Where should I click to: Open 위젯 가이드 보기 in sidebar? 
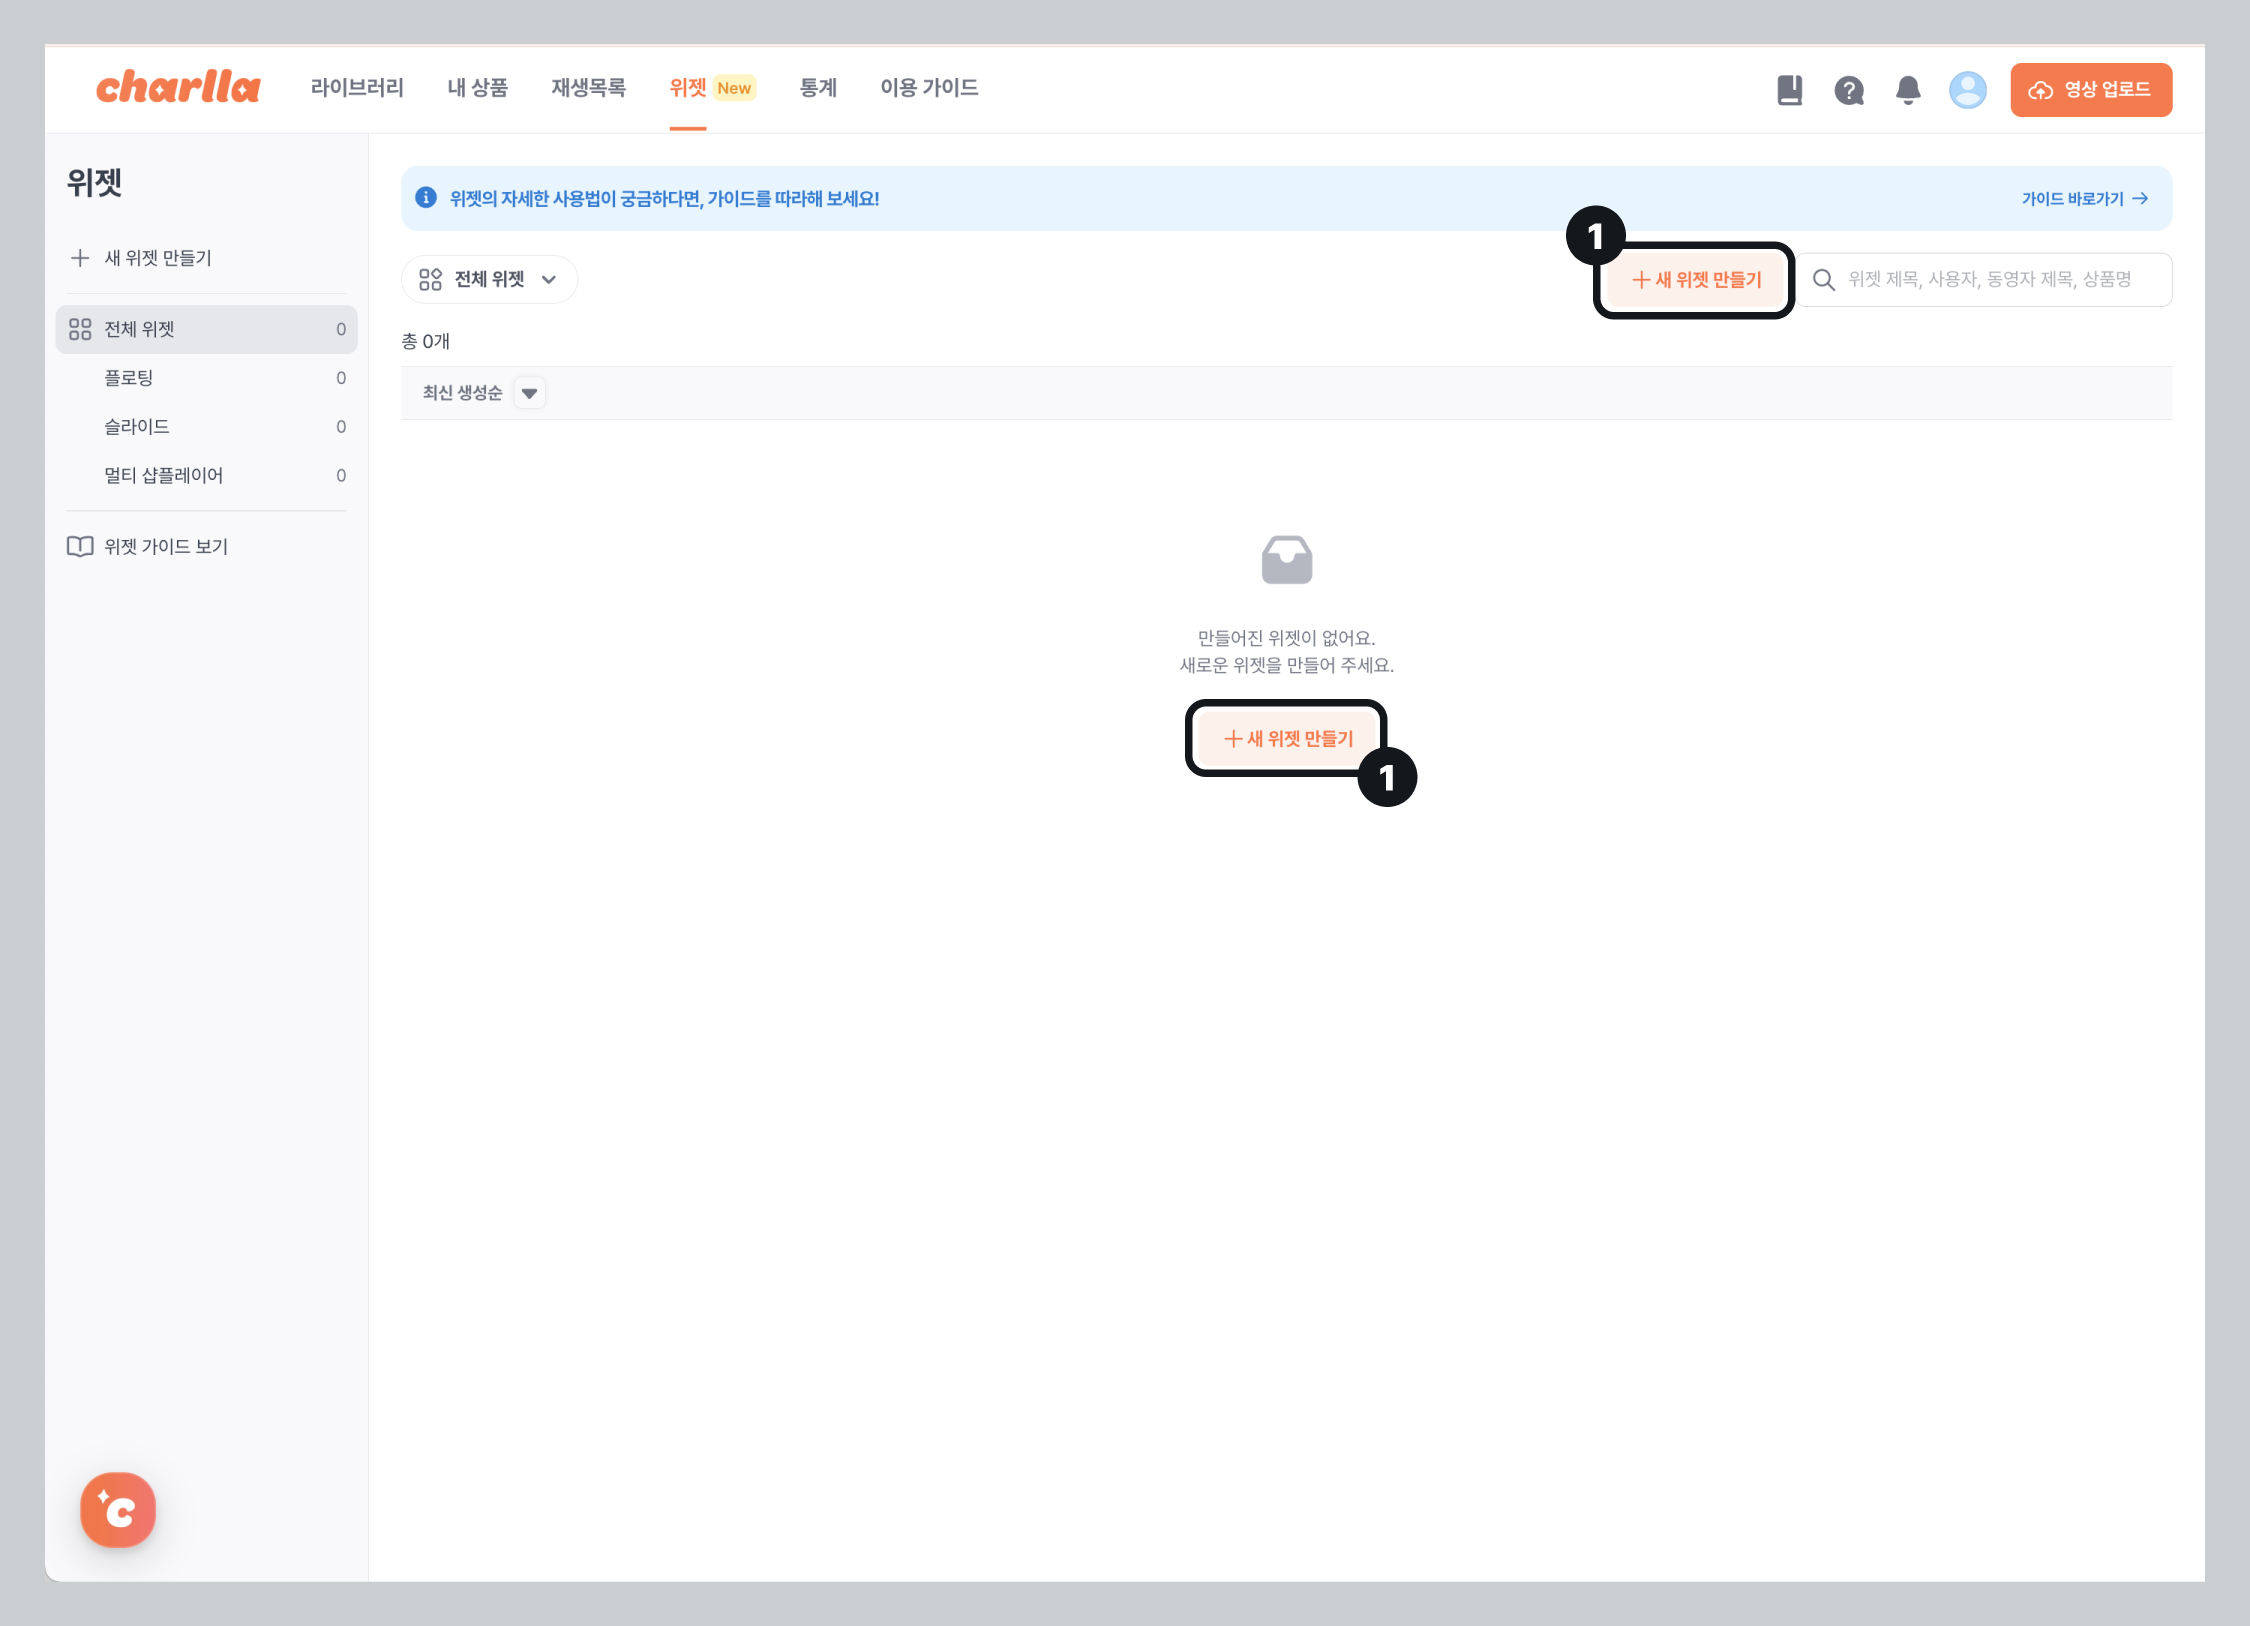click(x=166, y=546)
